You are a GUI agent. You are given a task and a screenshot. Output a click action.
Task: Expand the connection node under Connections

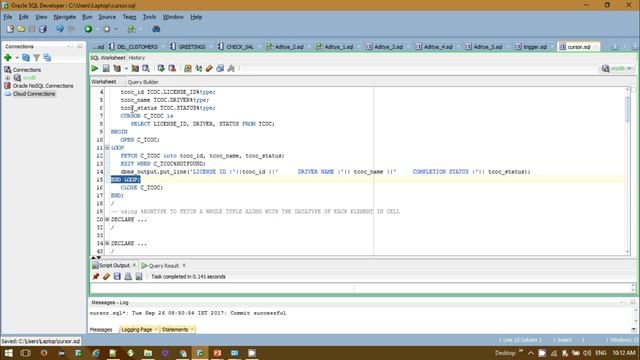tap(8, 78)
